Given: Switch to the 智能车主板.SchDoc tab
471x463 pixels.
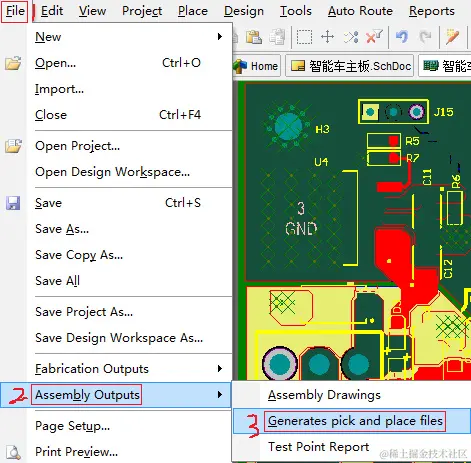Looking at the screenshot, I should coord(350,66).
